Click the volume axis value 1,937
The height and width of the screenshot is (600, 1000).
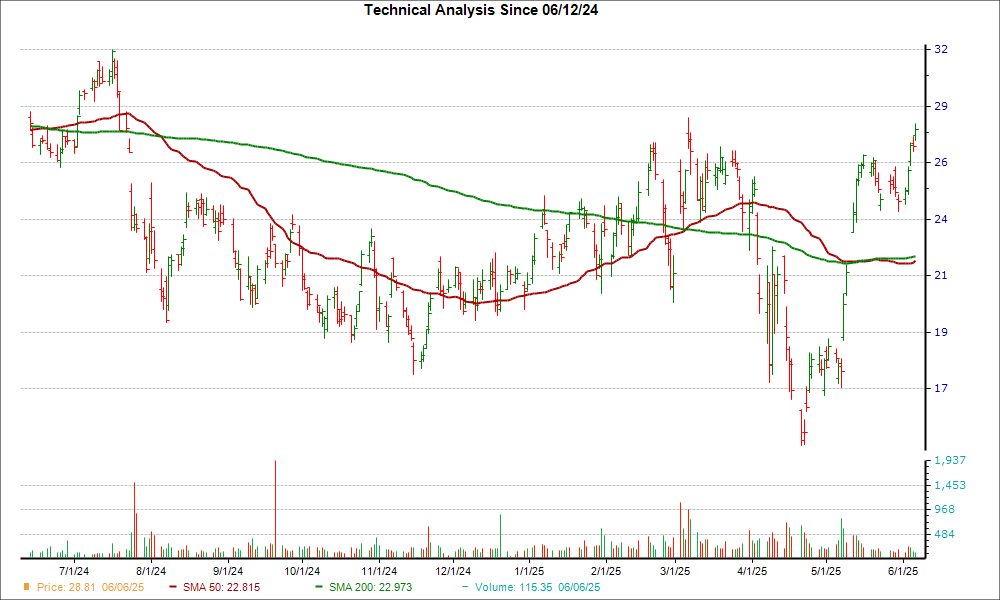[950, 460]
